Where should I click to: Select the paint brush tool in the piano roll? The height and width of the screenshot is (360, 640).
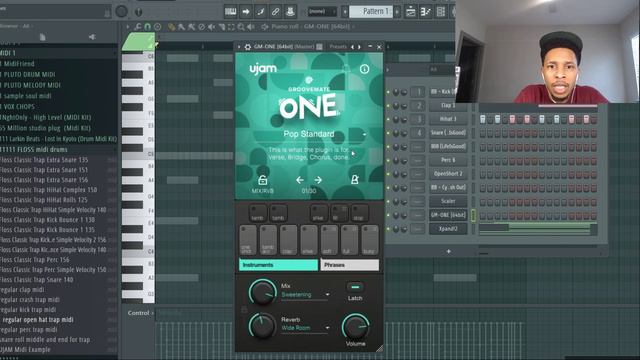181,27
